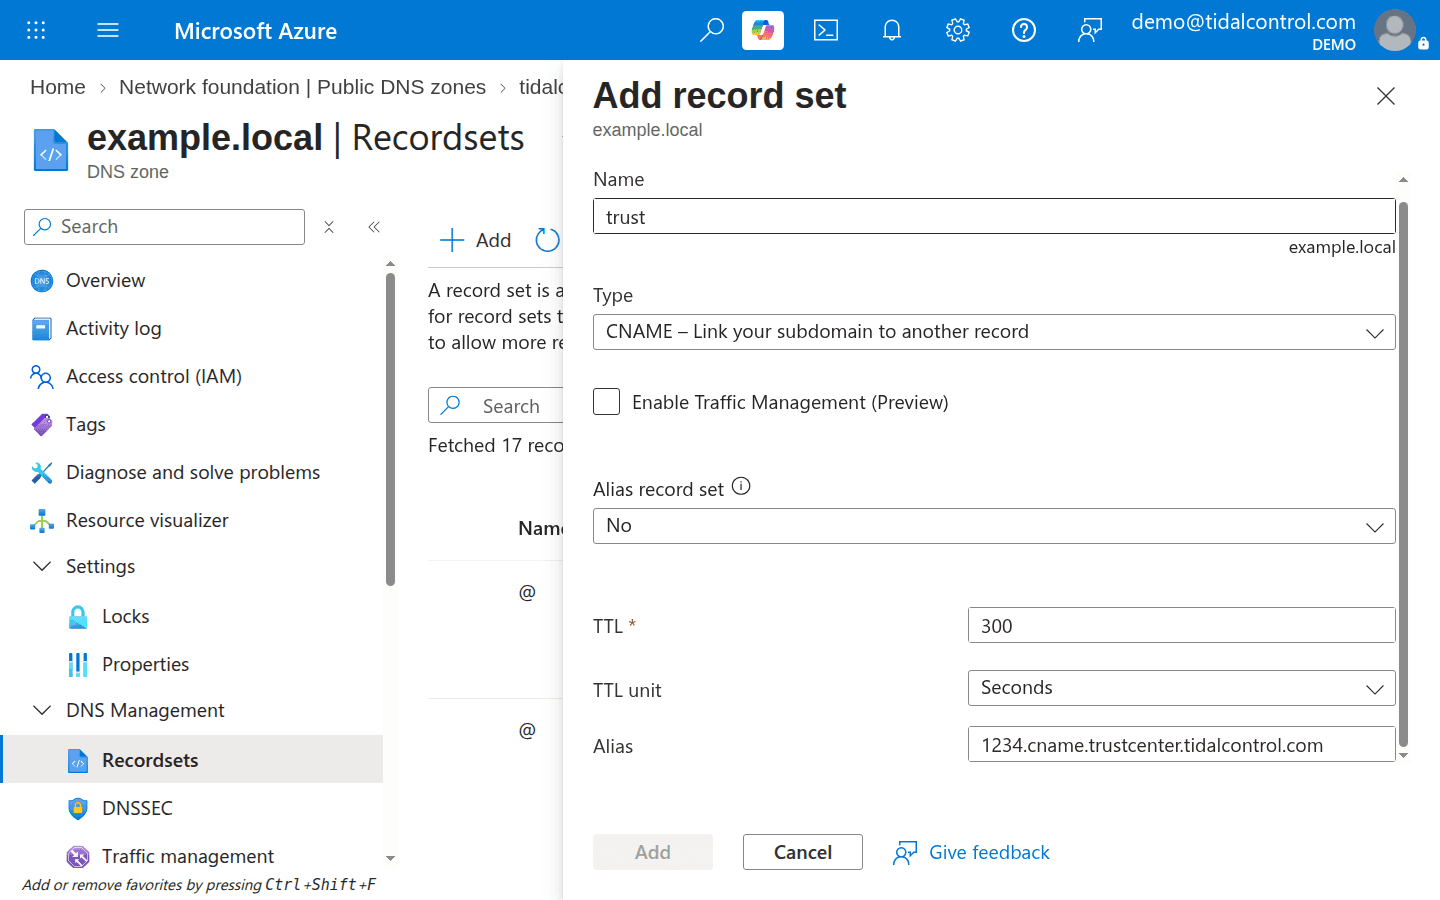This screenshot has width=1440, height=900.
Task: Collapse the sidebar with double chevron
Action: (374, 227)
